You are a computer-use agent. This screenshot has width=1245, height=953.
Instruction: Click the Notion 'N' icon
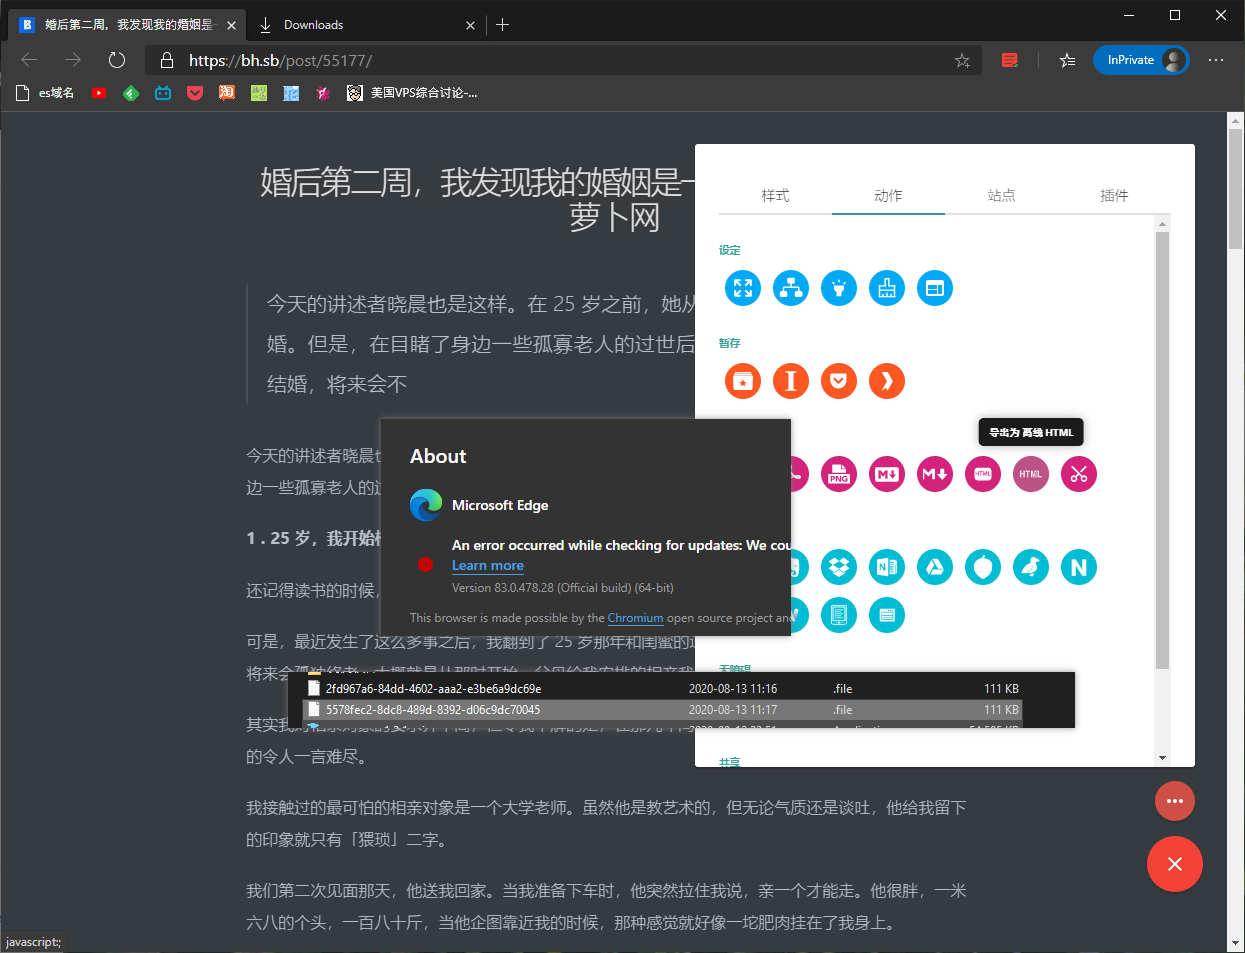pos(1079,567)
